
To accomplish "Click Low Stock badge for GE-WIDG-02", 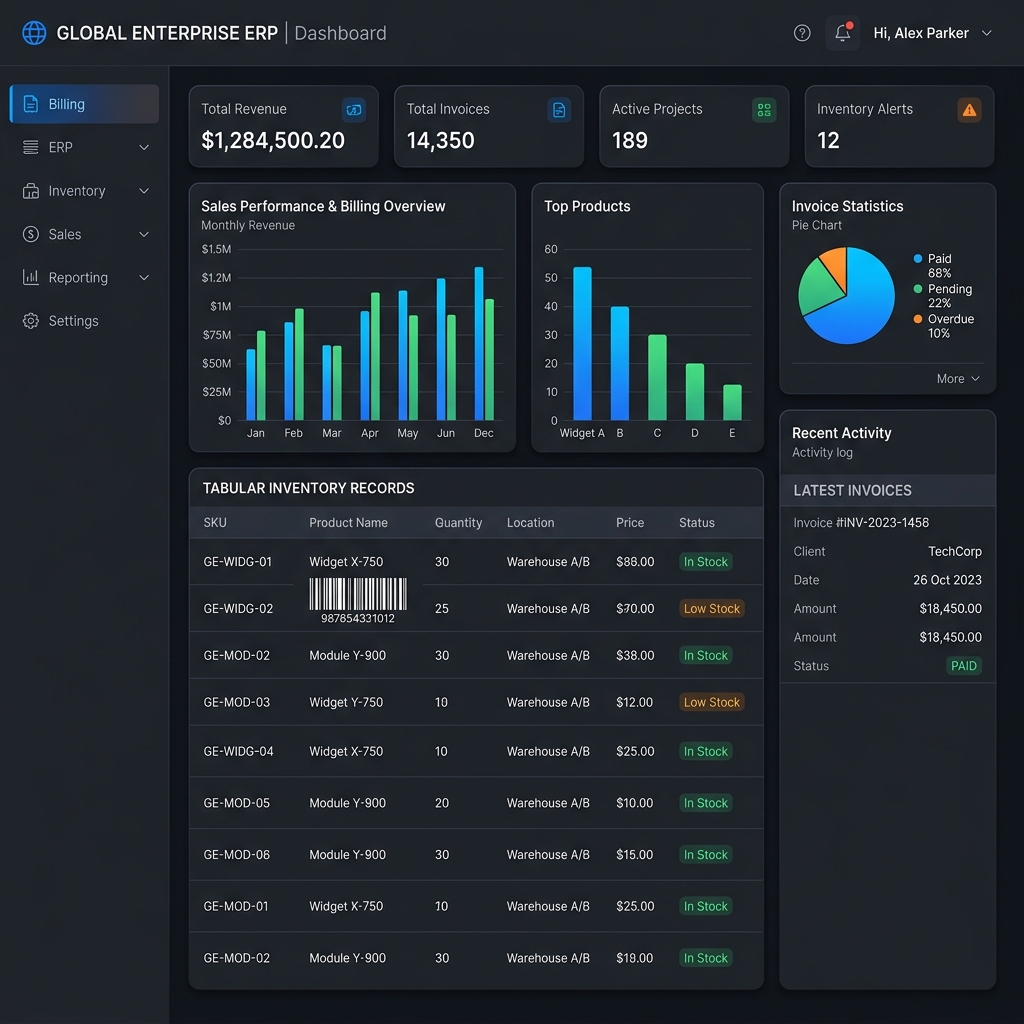I will point(712,609).
